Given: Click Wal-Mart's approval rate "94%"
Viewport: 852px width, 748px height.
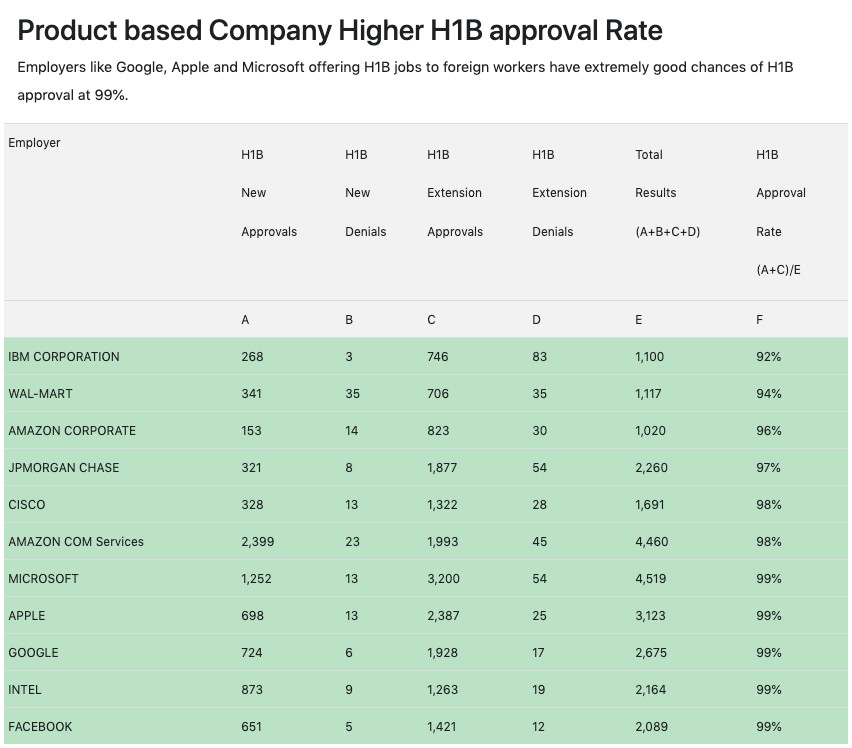Looking at the screenshot, I should 768,394.
